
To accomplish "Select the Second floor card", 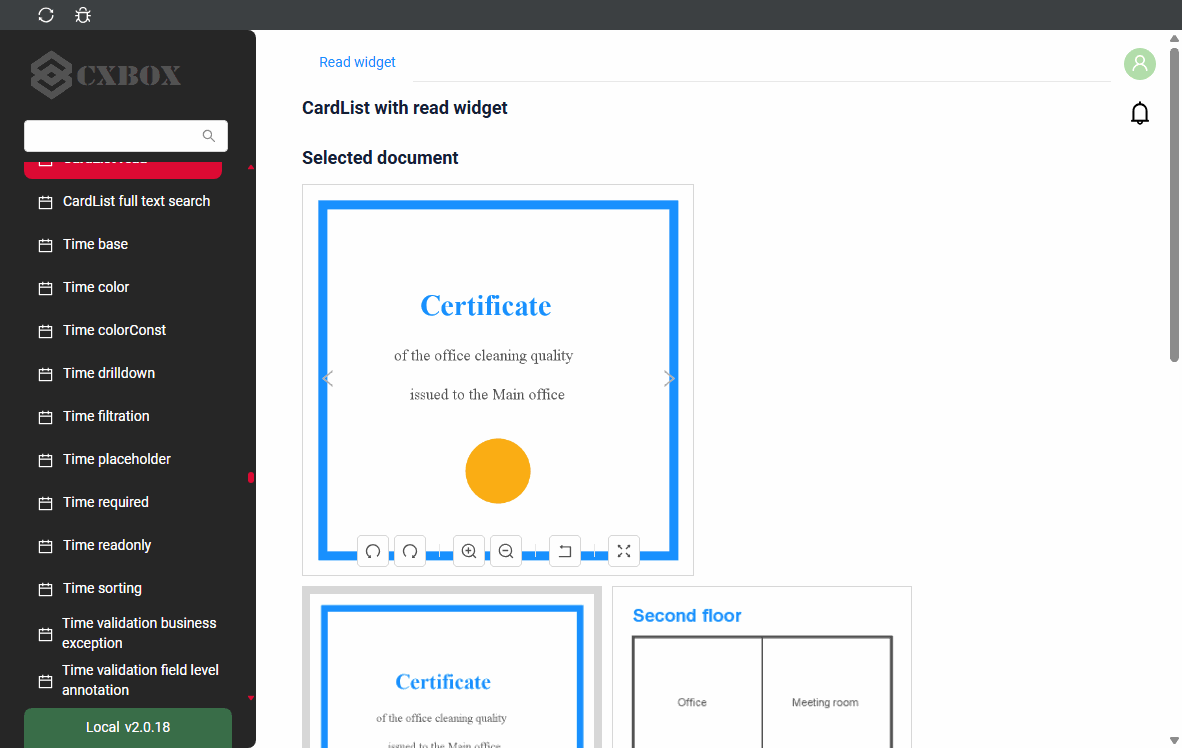I will (x=761, y=667).
